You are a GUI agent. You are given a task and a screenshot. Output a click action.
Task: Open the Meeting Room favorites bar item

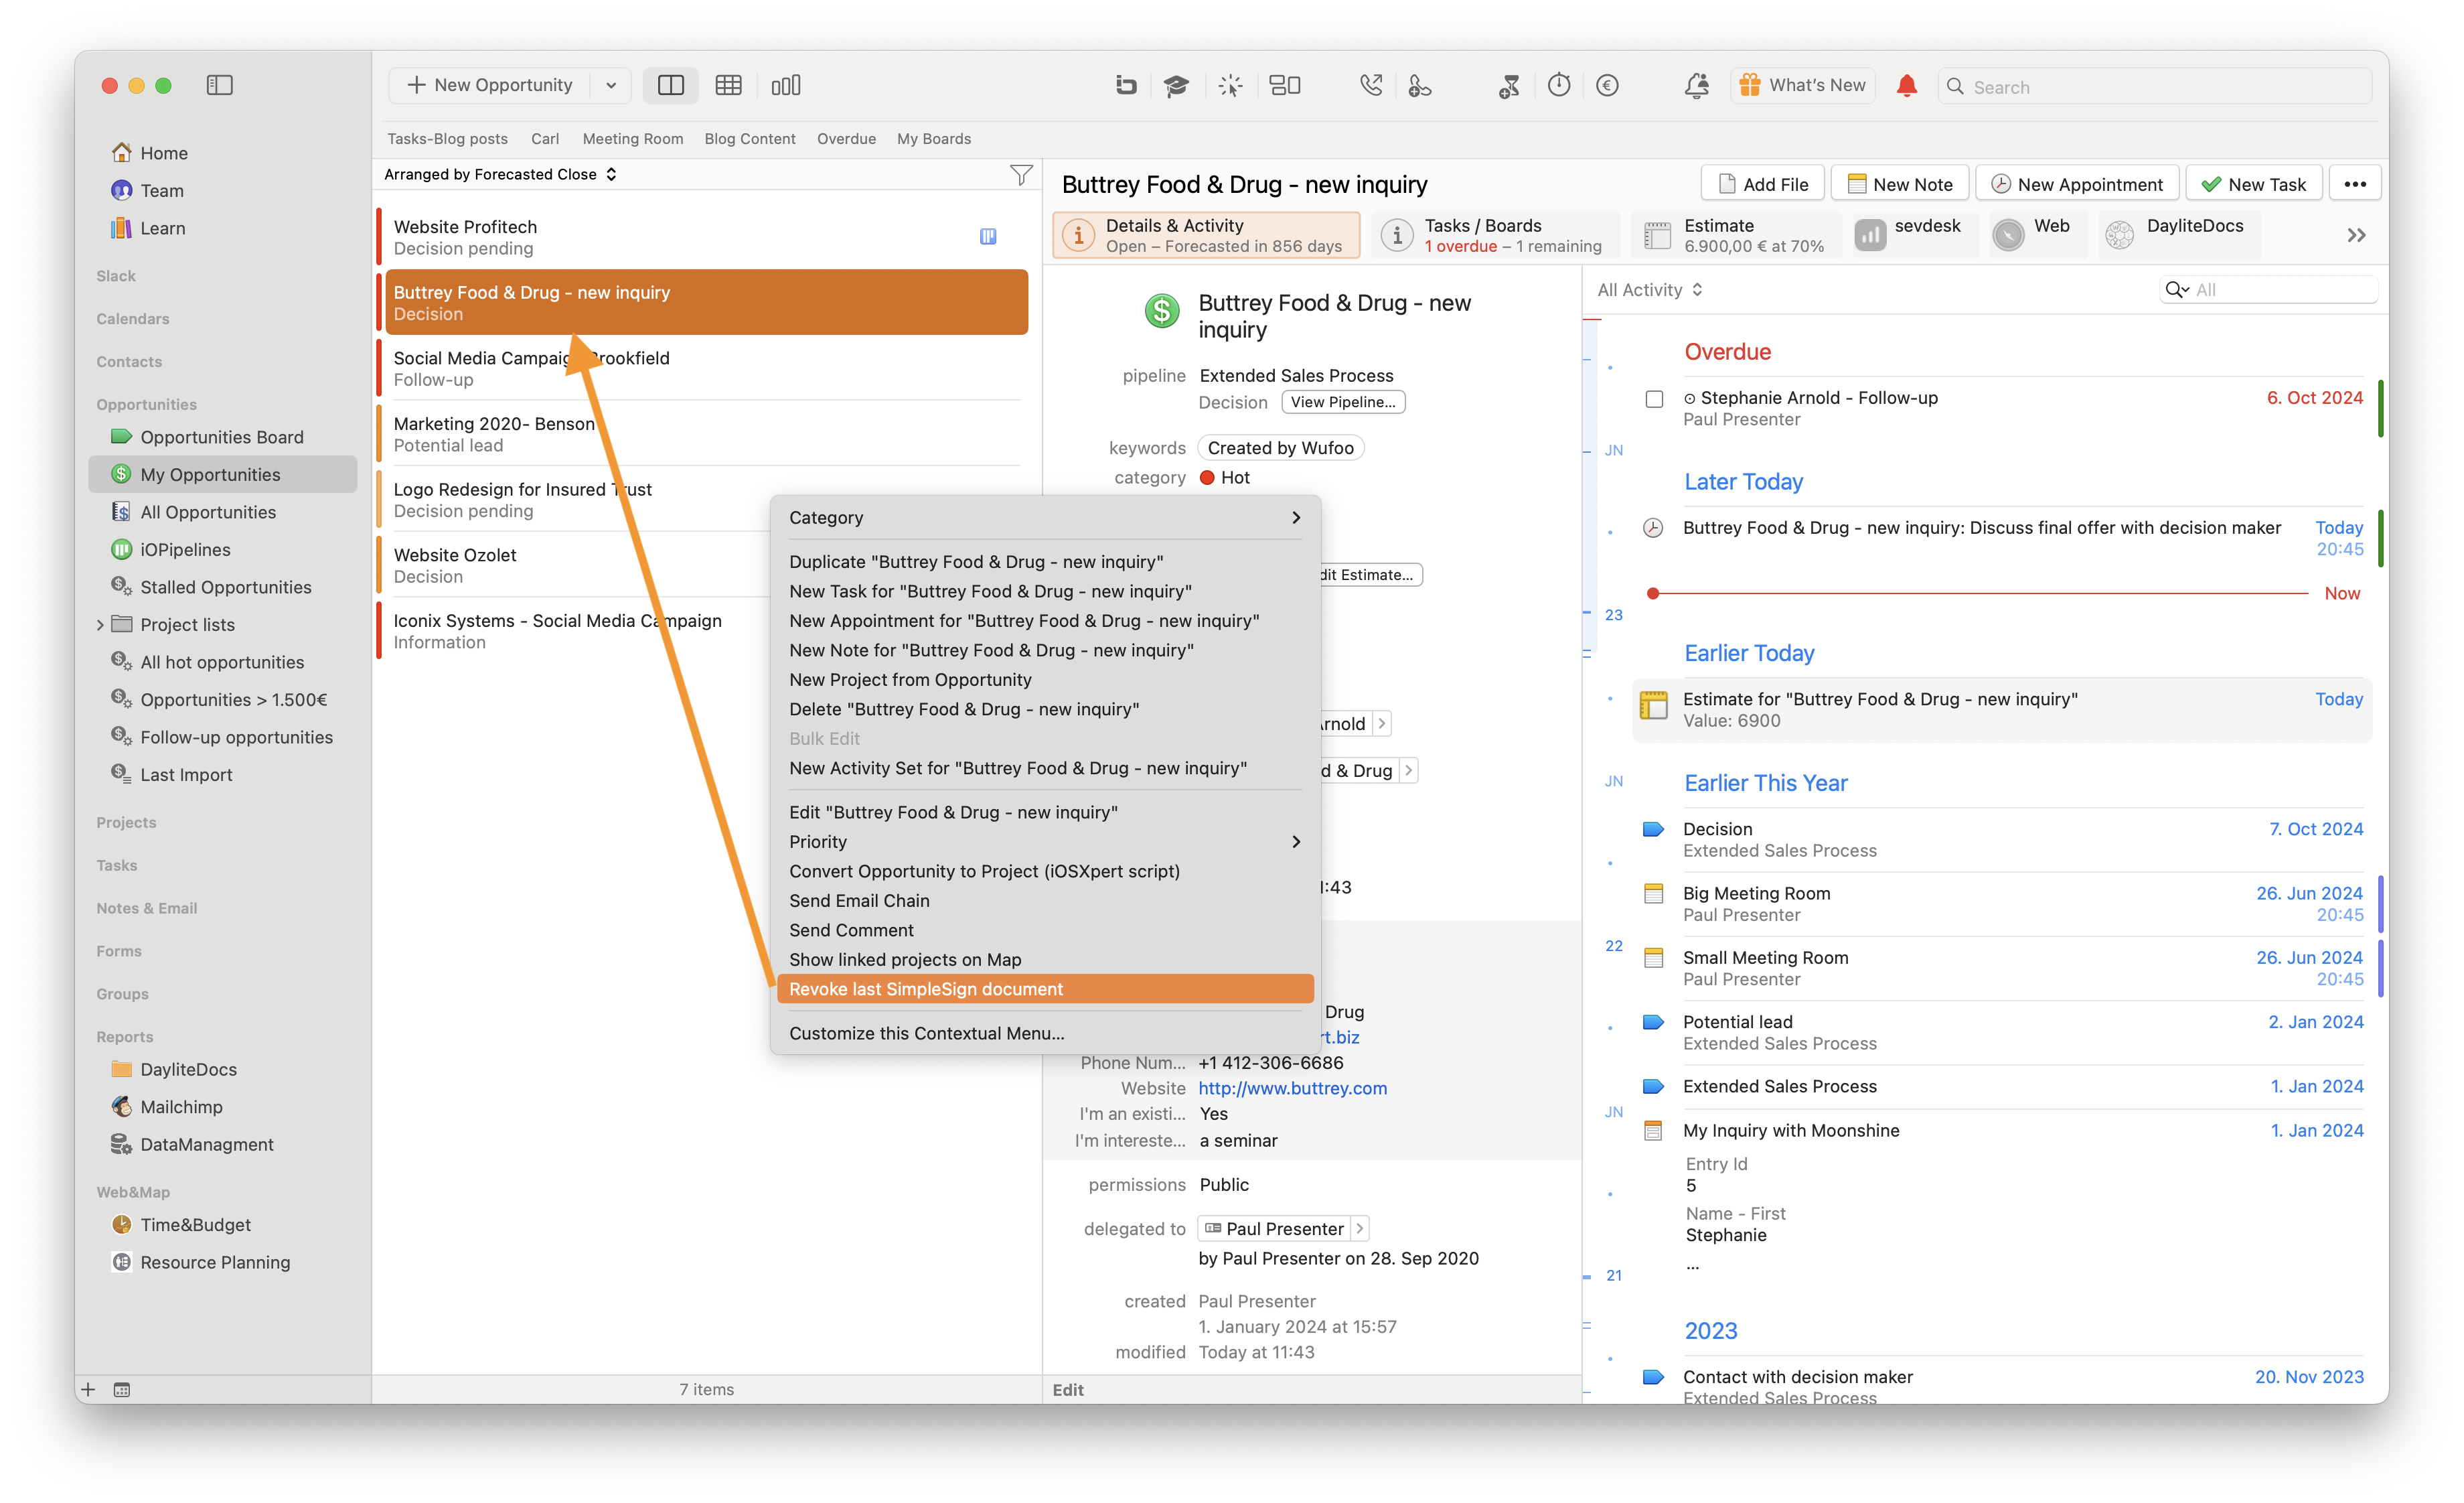coord(633,139)
